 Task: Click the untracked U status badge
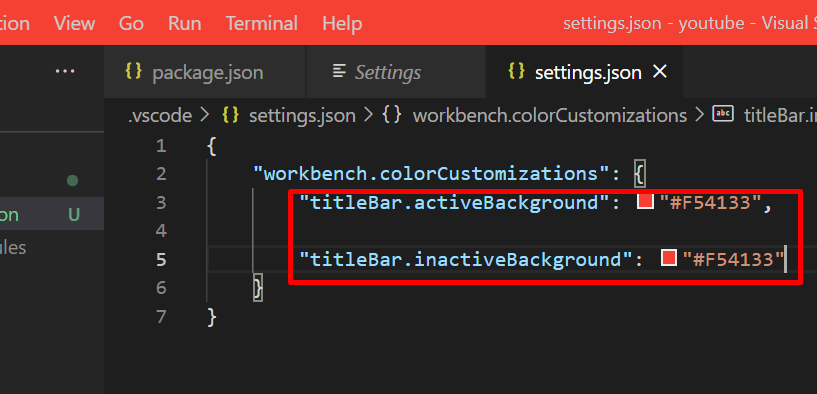click(74, 214)
